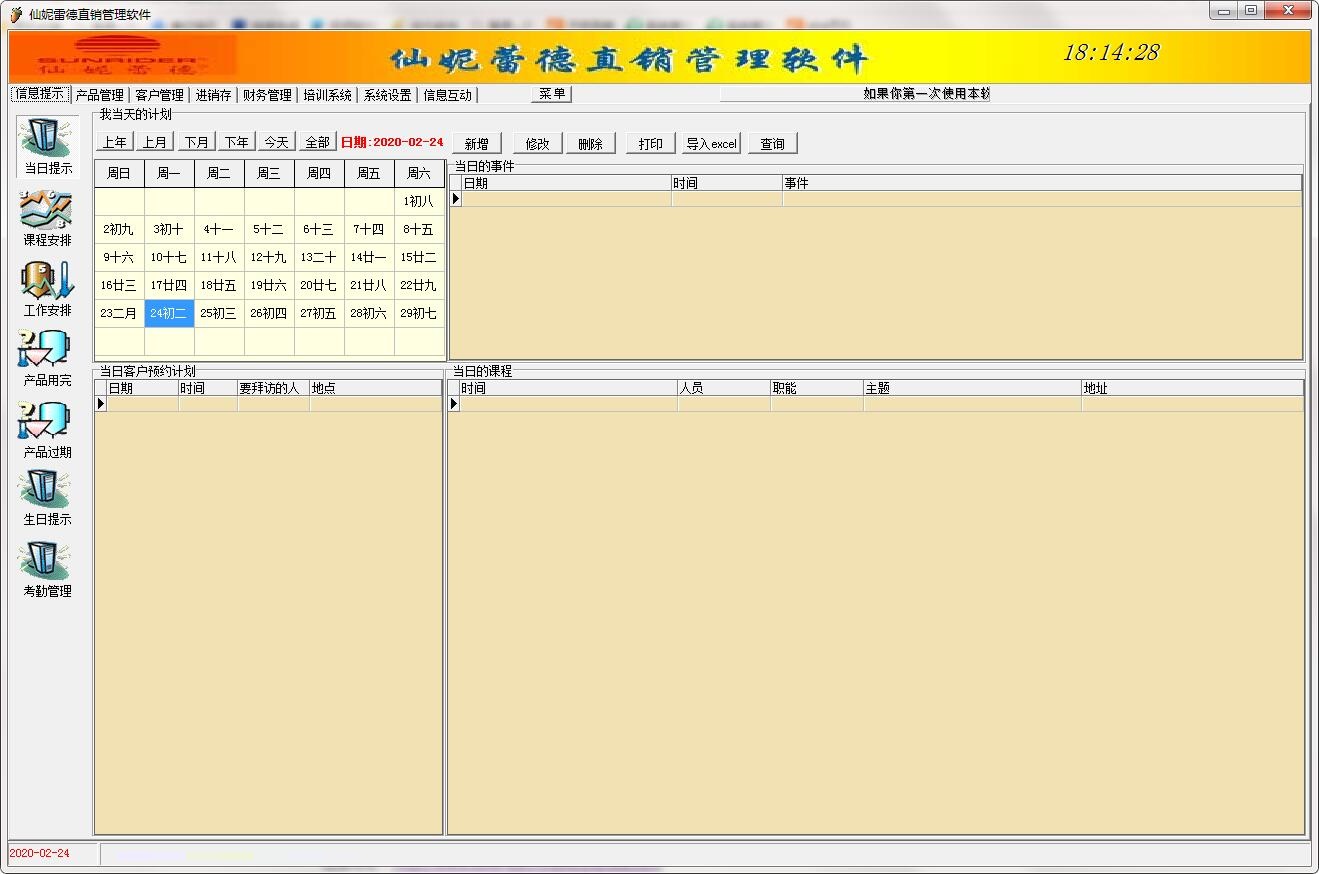Viewport: 1319px width, 874px height.
Task: Click the 主题 column header
Action: [x=972, y=388]
